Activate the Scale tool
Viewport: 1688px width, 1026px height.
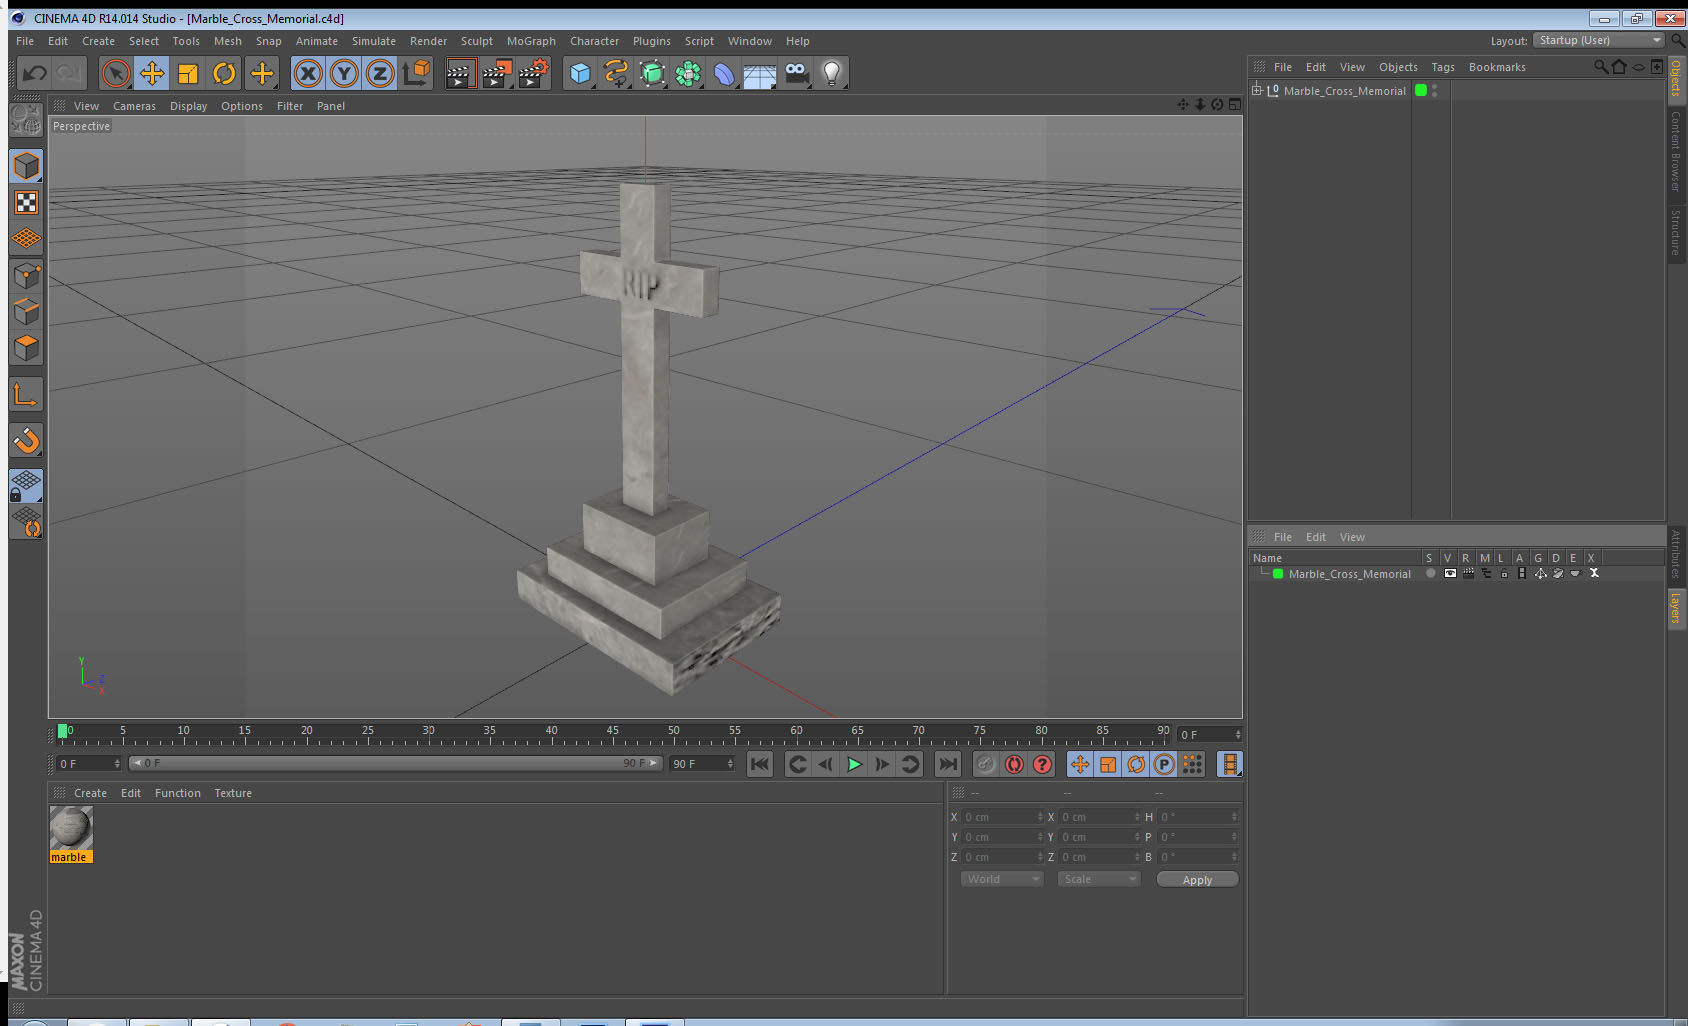tap(188, 73)
